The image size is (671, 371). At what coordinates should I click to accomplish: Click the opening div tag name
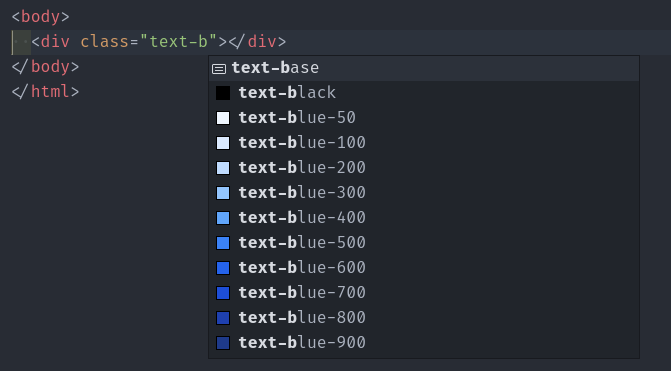pos(55,42)
